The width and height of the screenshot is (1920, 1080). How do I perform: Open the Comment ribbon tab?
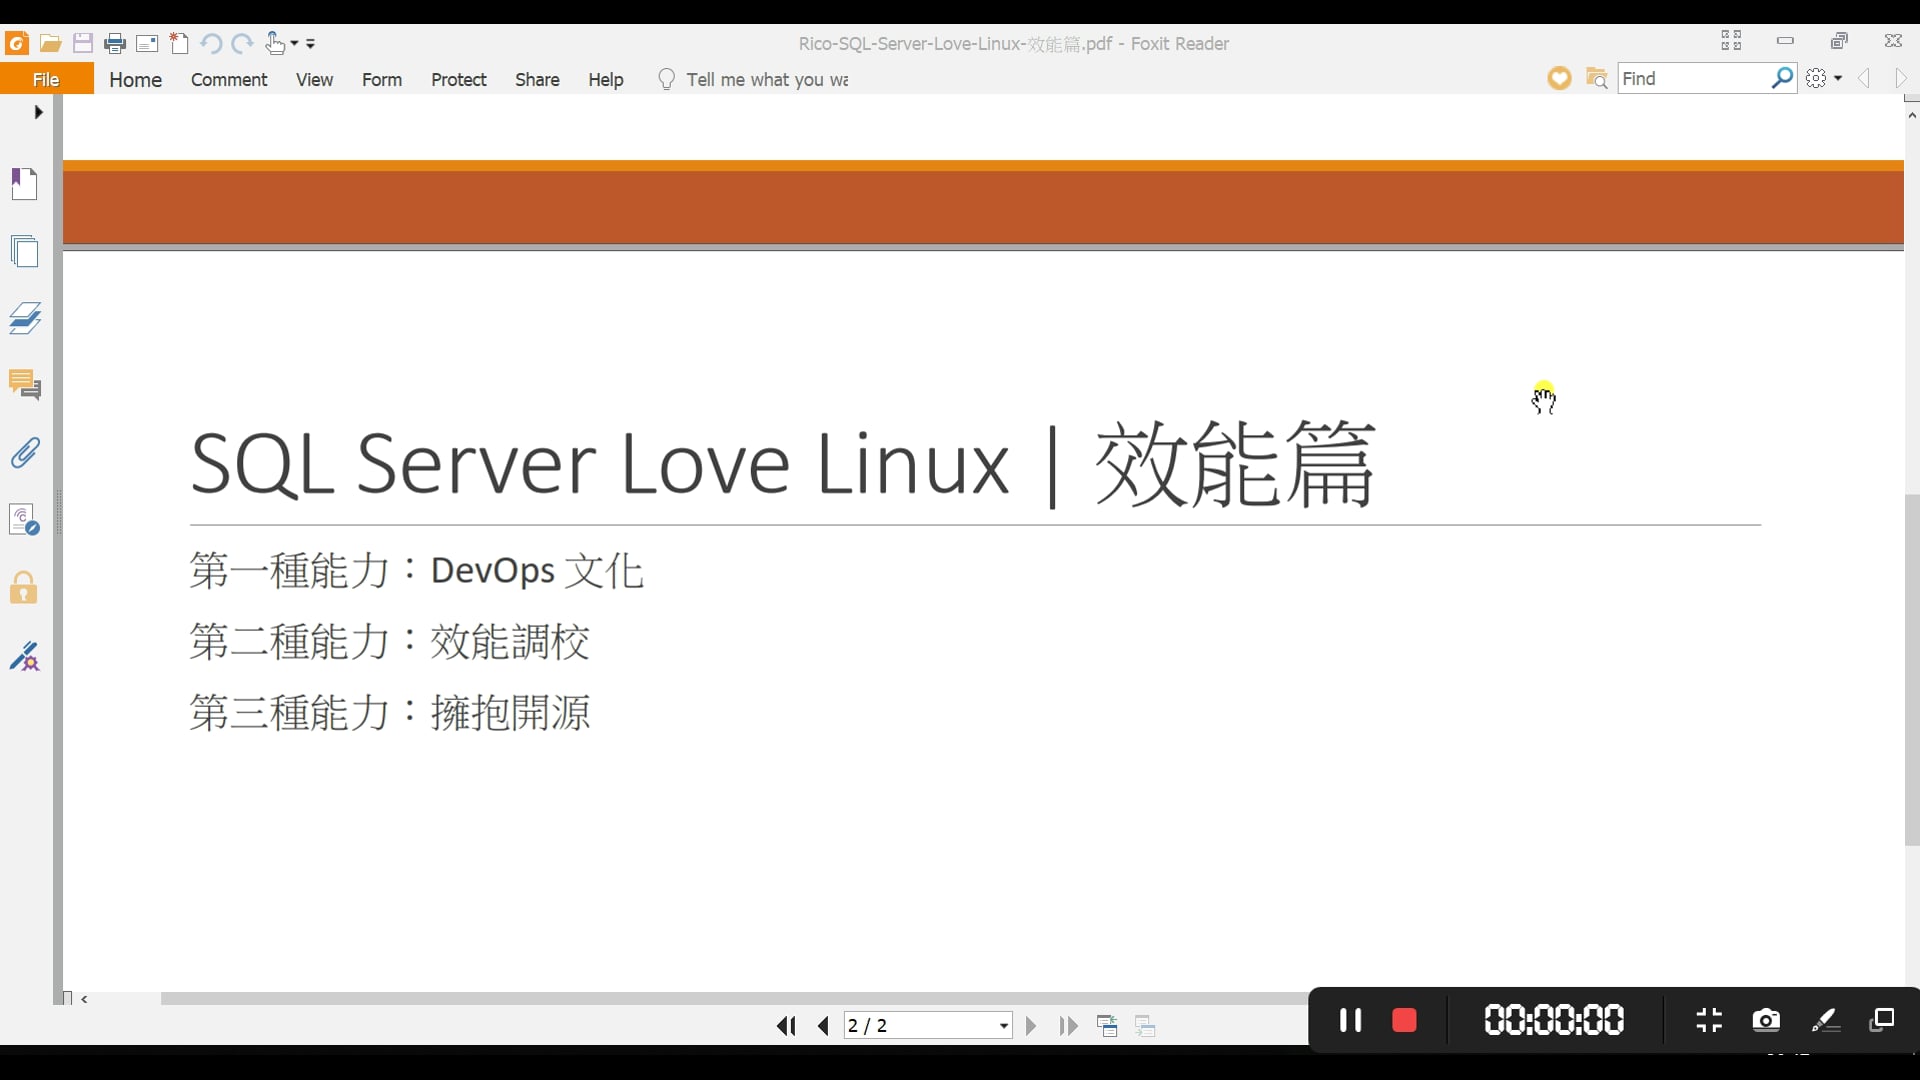pyautogui.click(x=229, y=79)
